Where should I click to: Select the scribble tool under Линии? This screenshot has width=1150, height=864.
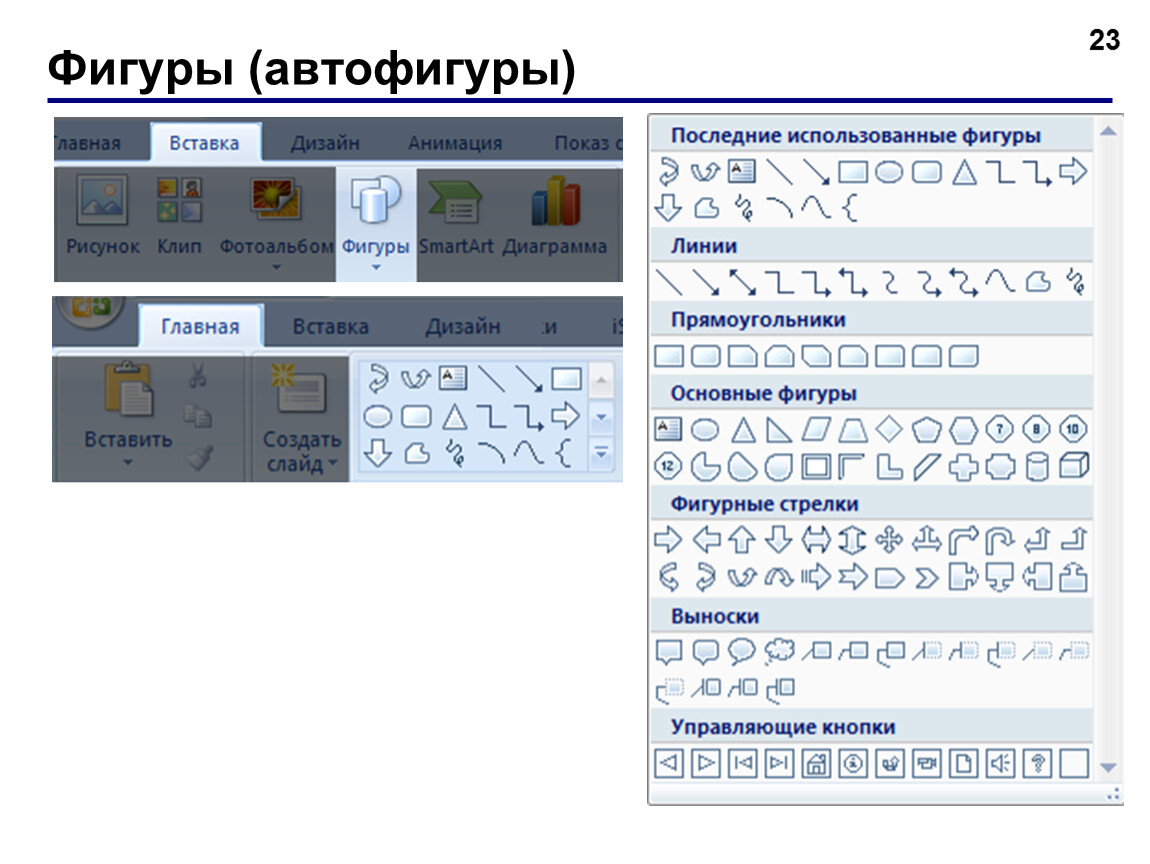(1074, 282)
